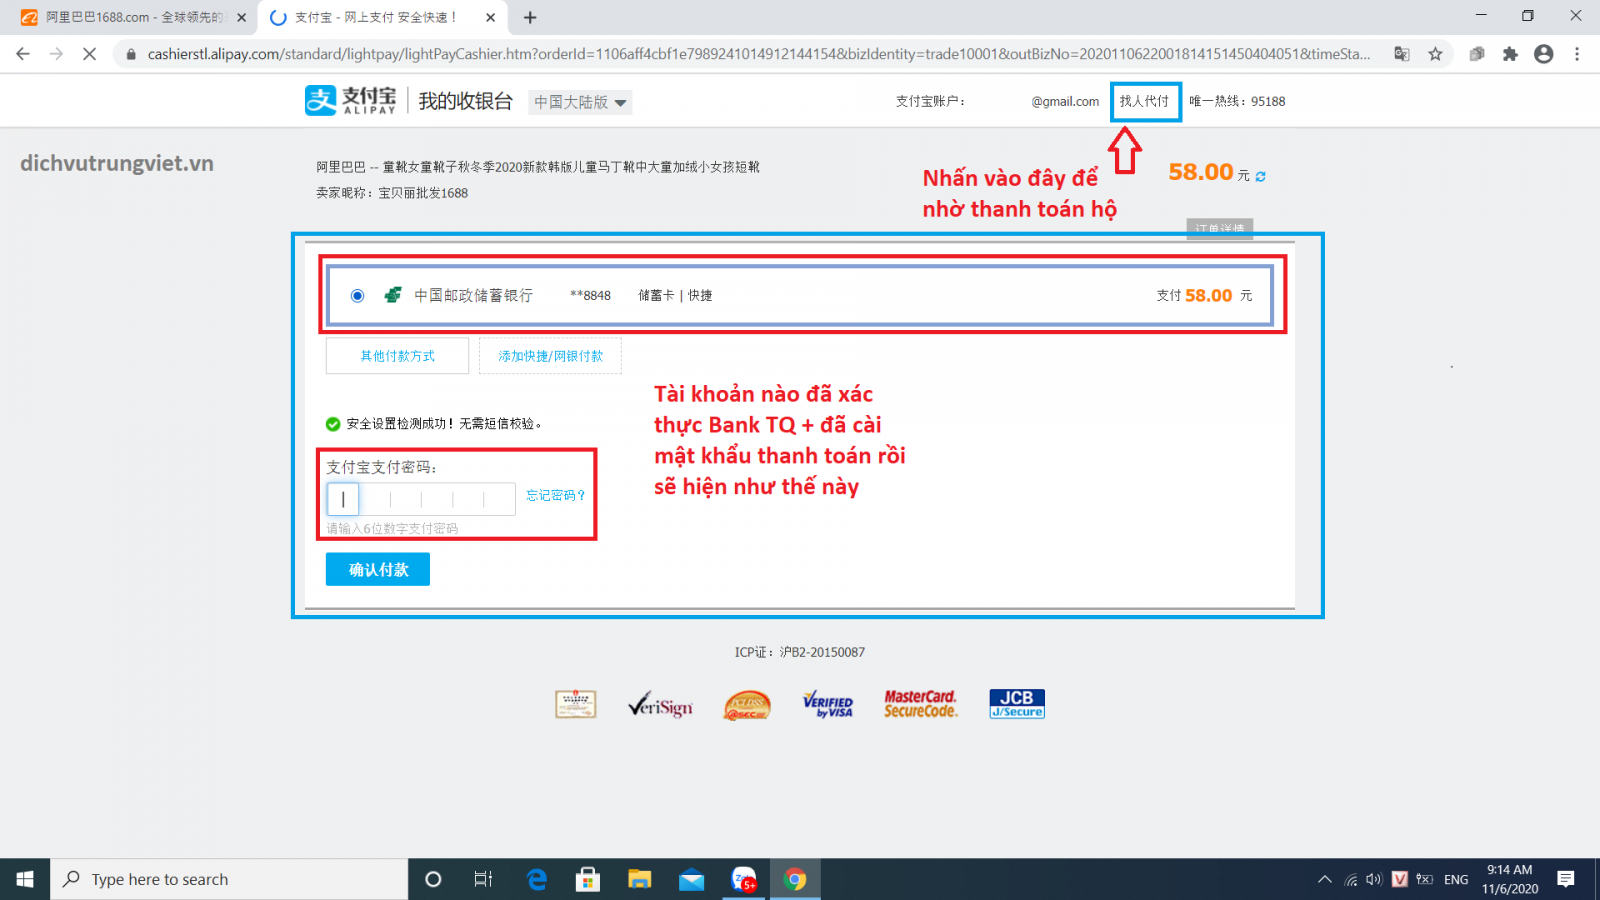Image resolution: width=1600 pixels, height=900 pixels.
Task: Click the 忘记密码 forgot password link
Action: pyautogui.click(x=556, y=495)
